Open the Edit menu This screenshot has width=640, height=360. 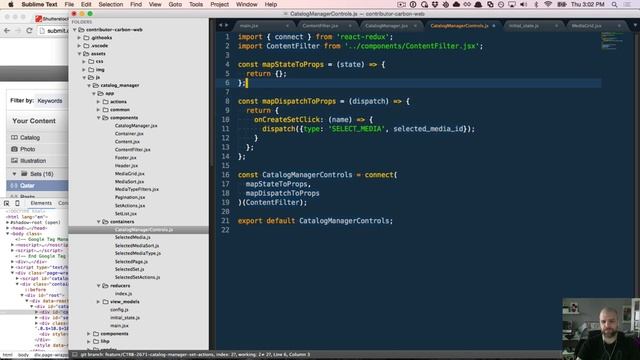tap(86, 4)
